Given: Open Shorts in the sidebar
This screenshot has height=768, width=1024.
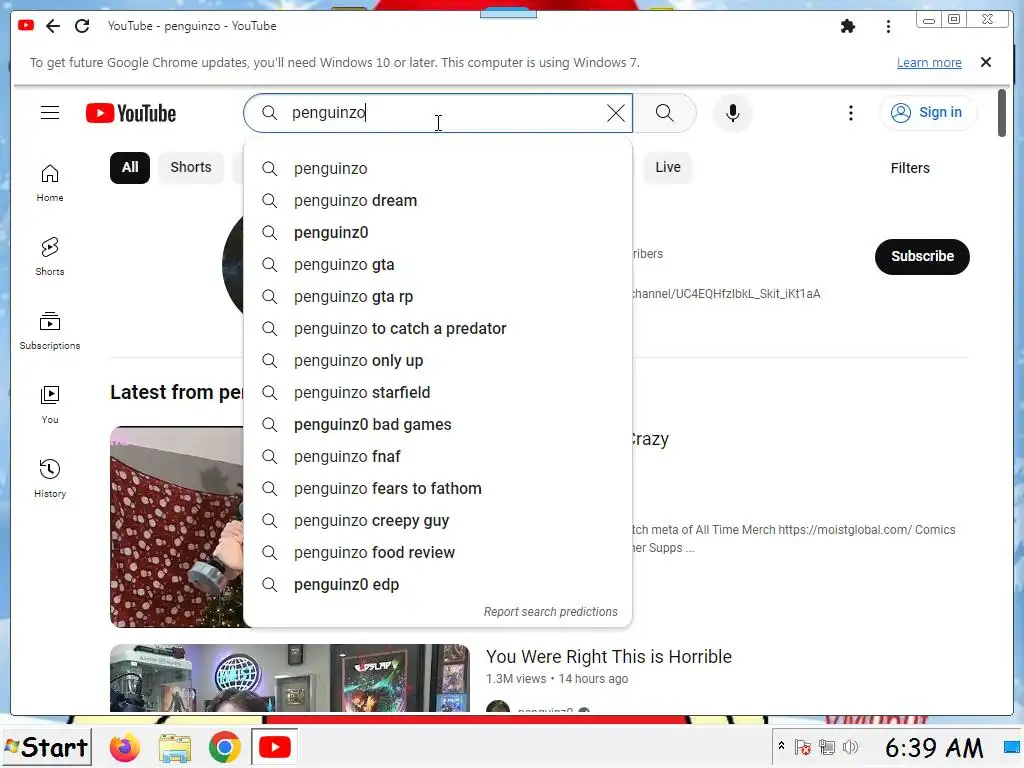Looking at the screenshot, I should tap(50, 257).
